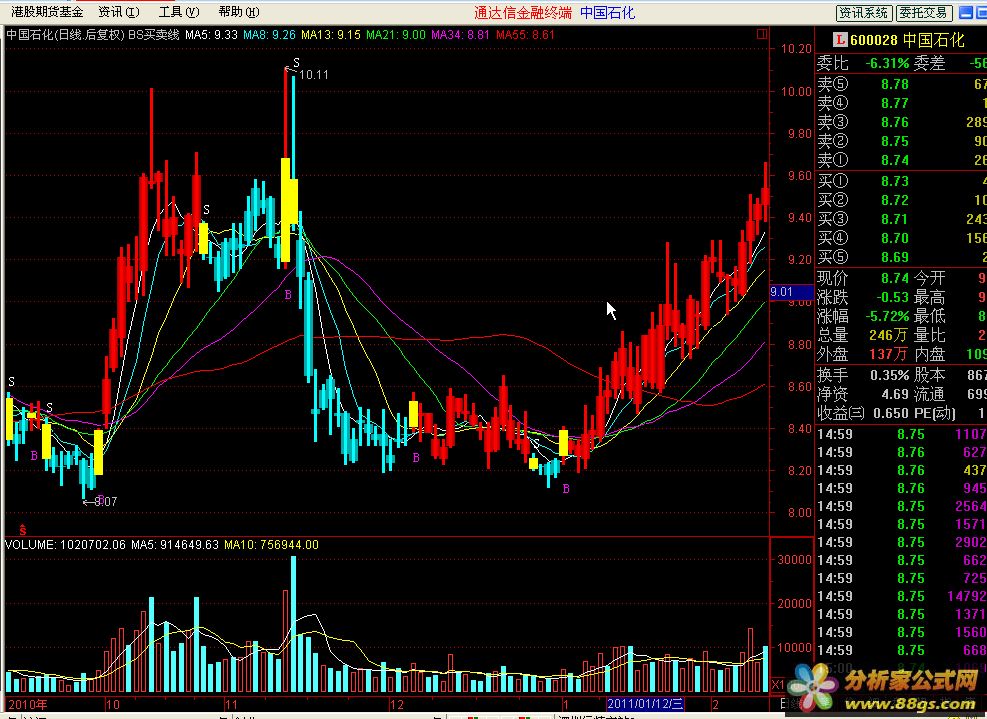Click the B buy marker below the 9.20 yellow candle
The image size is (987, 719).
(x=288, y=295)
